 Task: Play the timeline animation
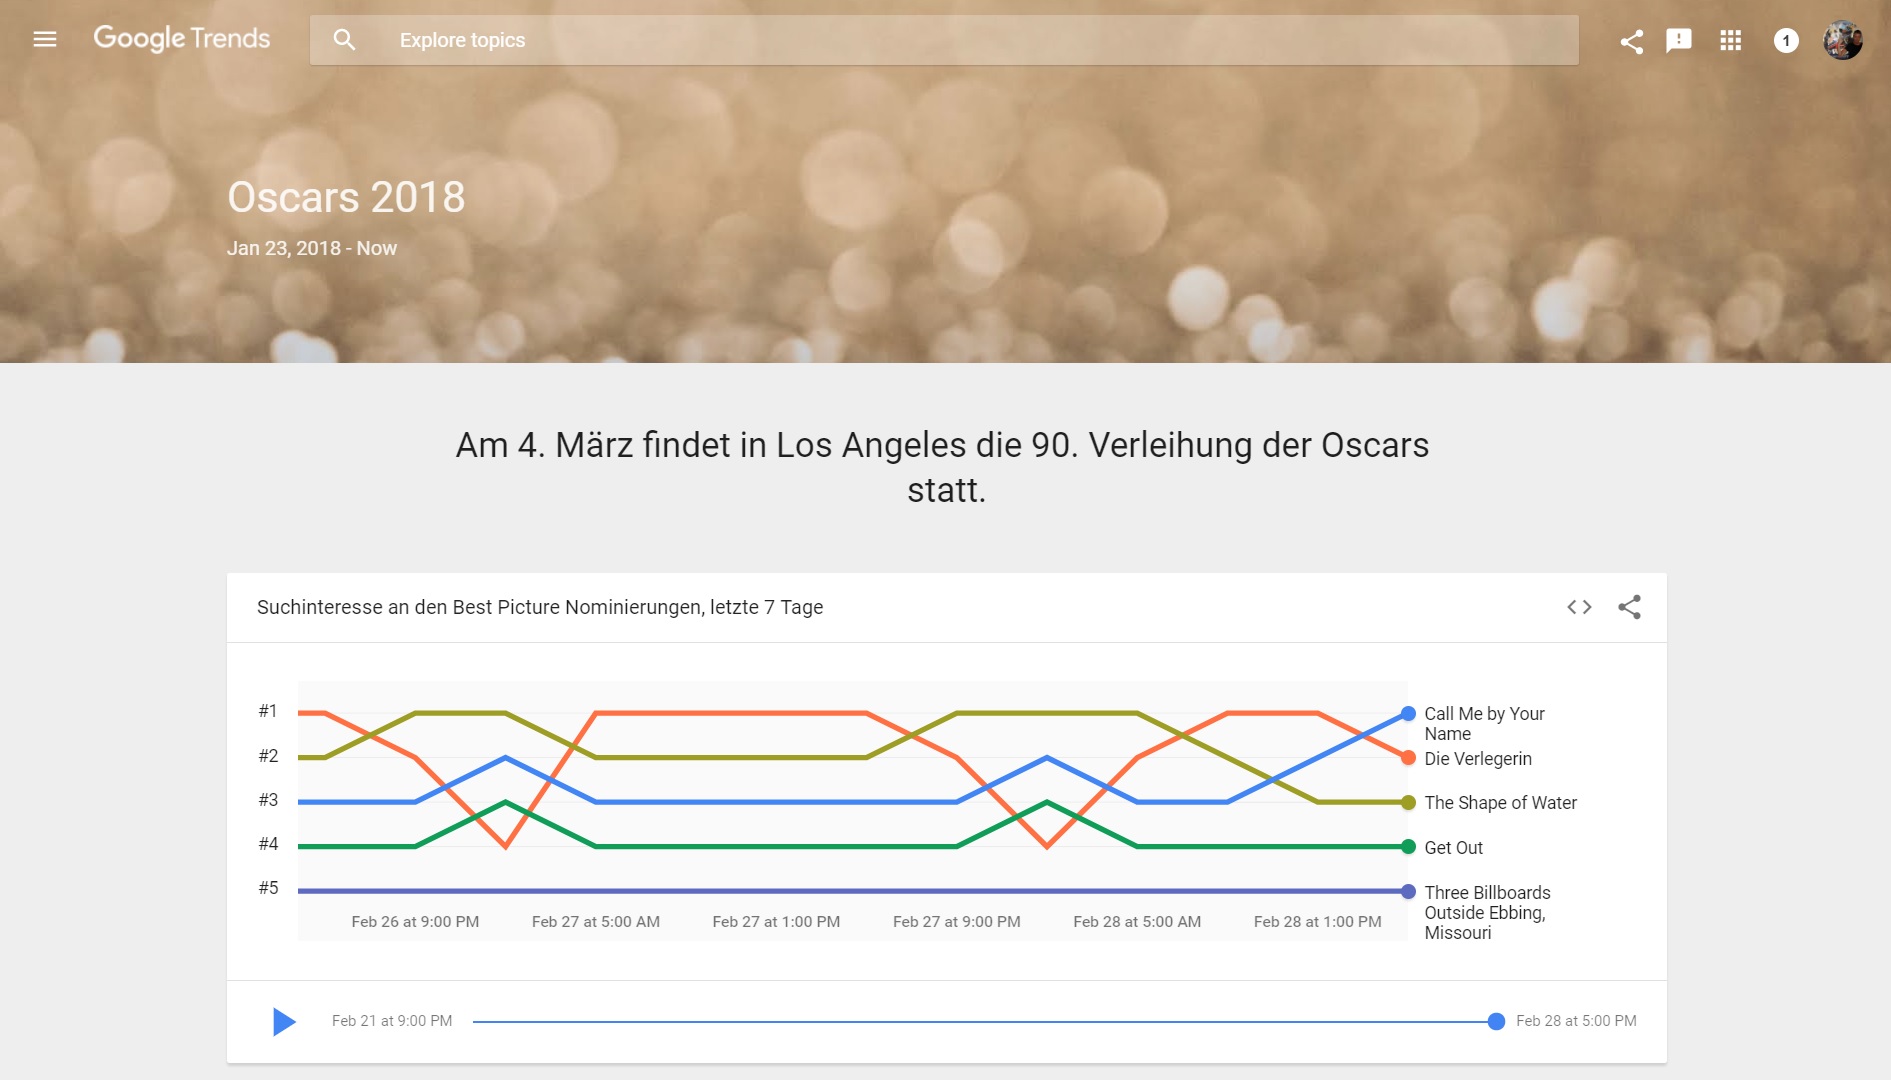(284, 1021)
